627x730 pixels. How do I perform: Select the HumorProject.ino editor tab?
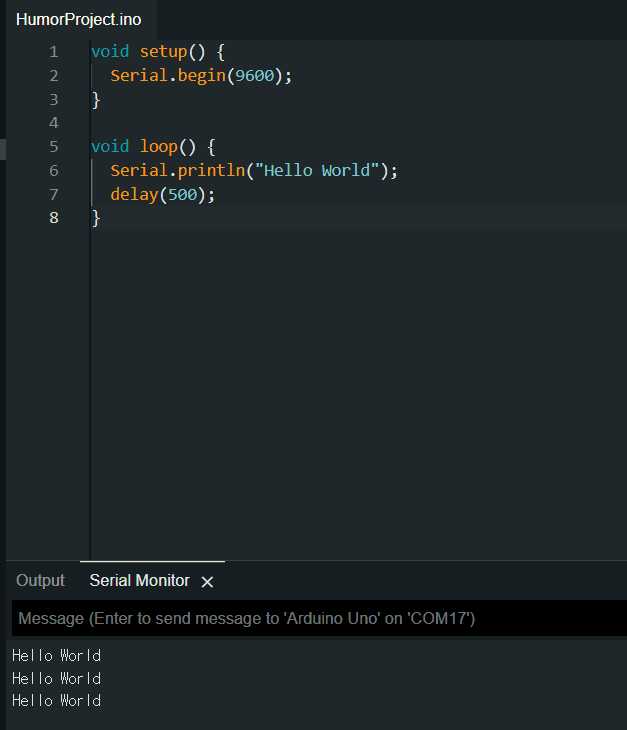point(78,20)
